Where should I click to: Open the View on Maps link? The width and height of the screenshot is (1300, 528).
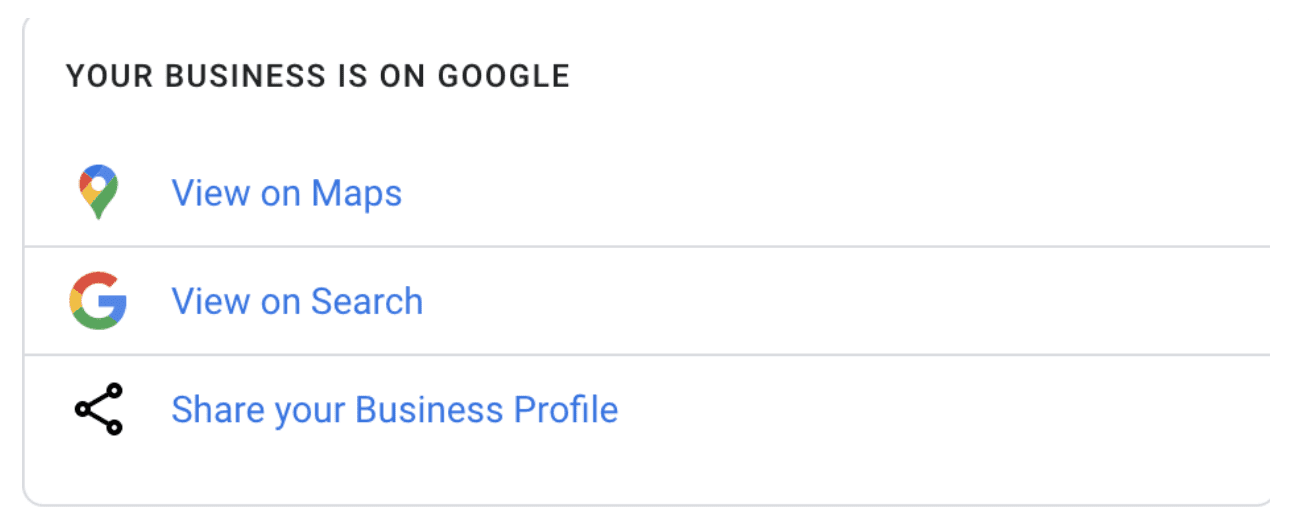tap(287, 192)
